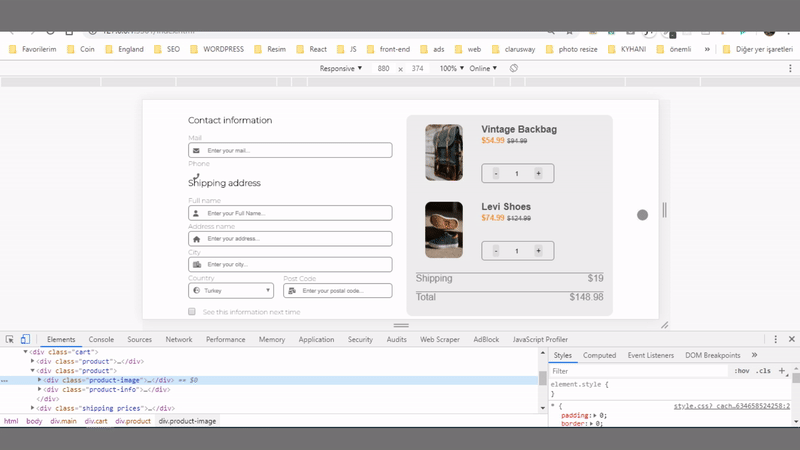Expand the first collapsed product div node
This screenshot has height=450, width=800.
click(x=33, y=361)
